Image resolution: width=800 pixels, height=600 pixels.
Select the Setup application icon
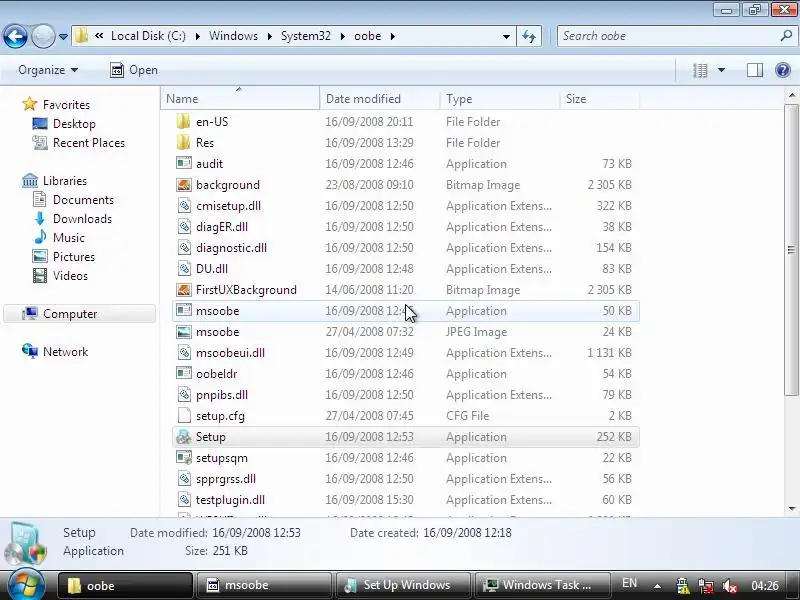[184, 437]
